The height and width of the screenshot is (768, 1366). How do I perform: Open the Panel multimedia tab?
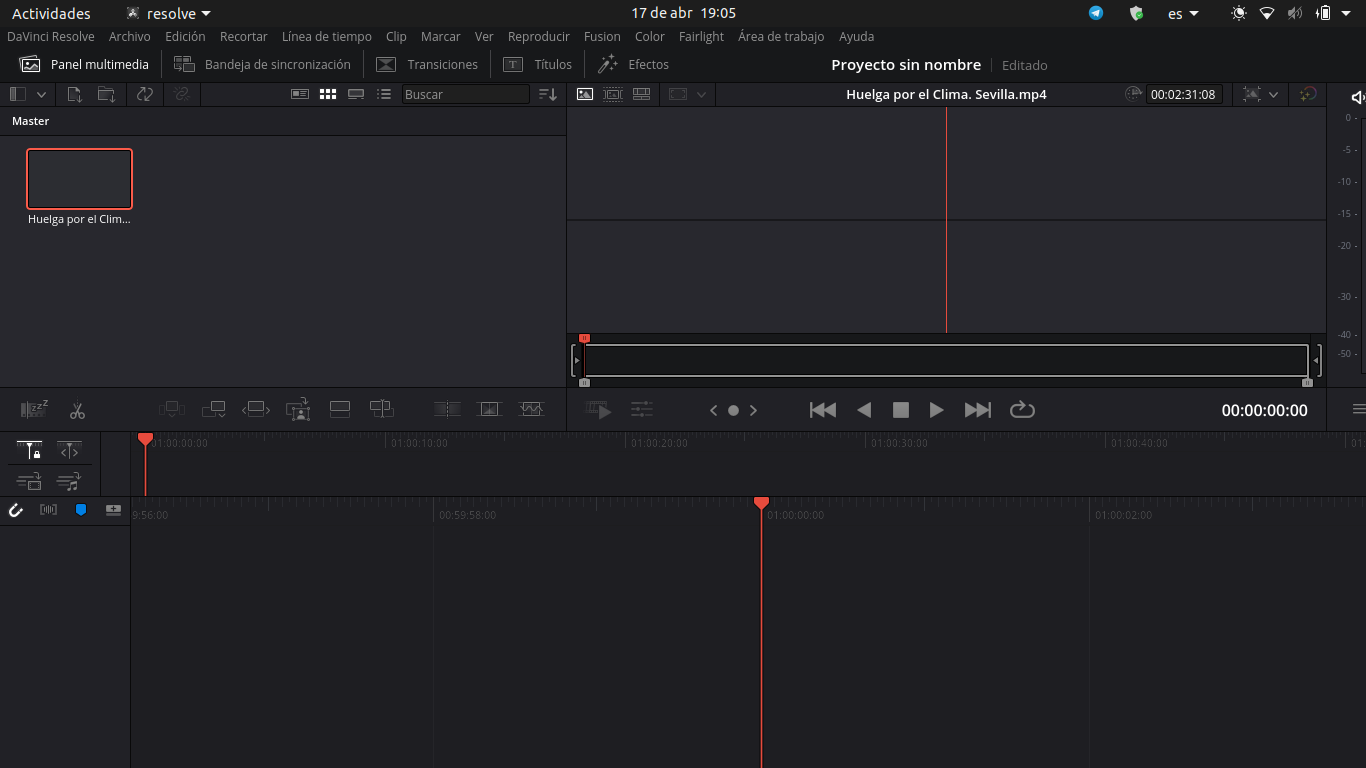click(84, 64)
